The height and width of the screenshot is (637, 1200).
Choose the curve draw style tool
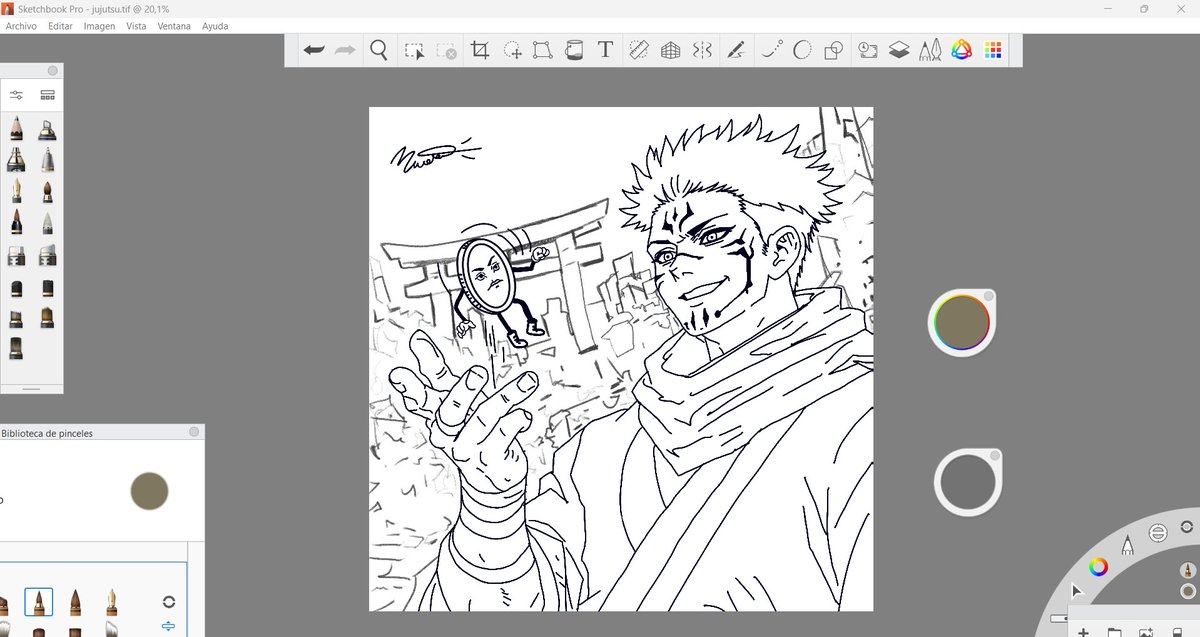tap(771, 50)
